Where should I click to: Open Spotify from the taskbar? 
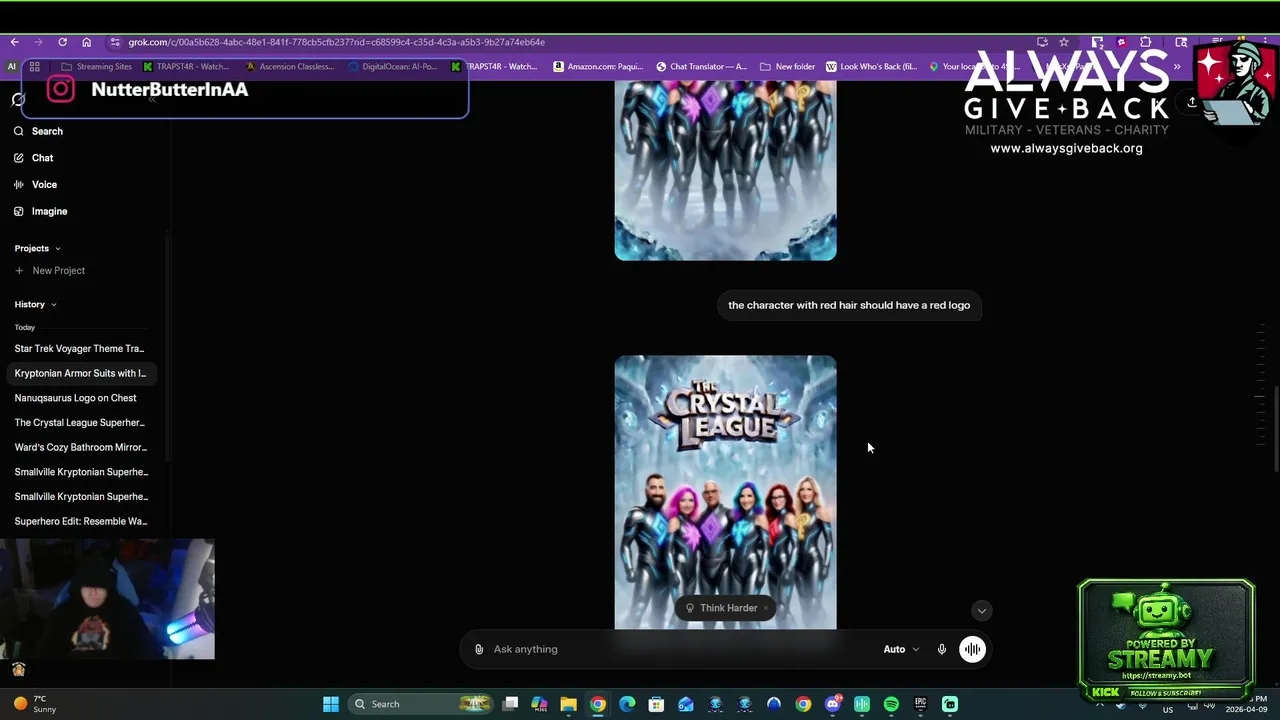pos(891,704)
